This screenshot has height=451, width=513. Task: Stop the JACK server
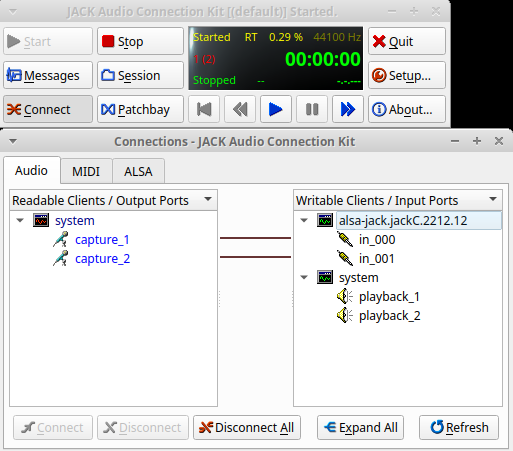140,41
